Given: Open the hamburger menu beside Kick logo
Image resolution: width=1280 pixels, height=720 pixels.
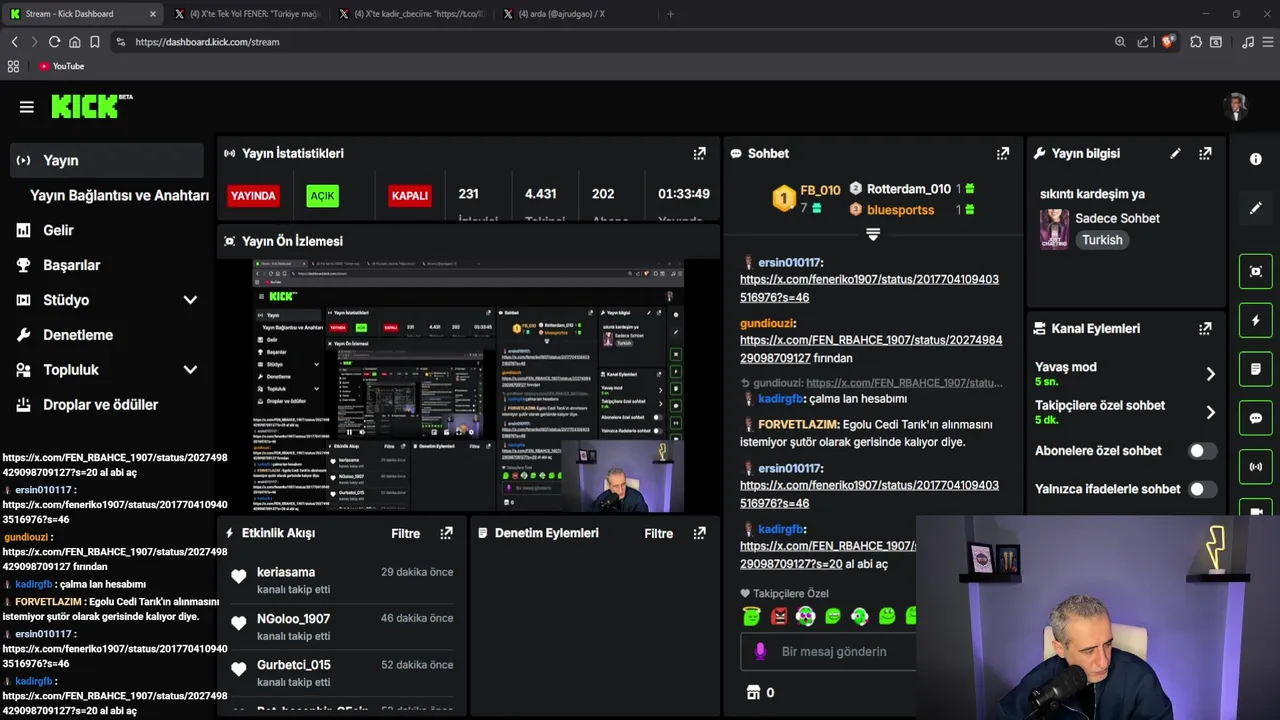Looking at the screenshot, I should coord(27,107).
